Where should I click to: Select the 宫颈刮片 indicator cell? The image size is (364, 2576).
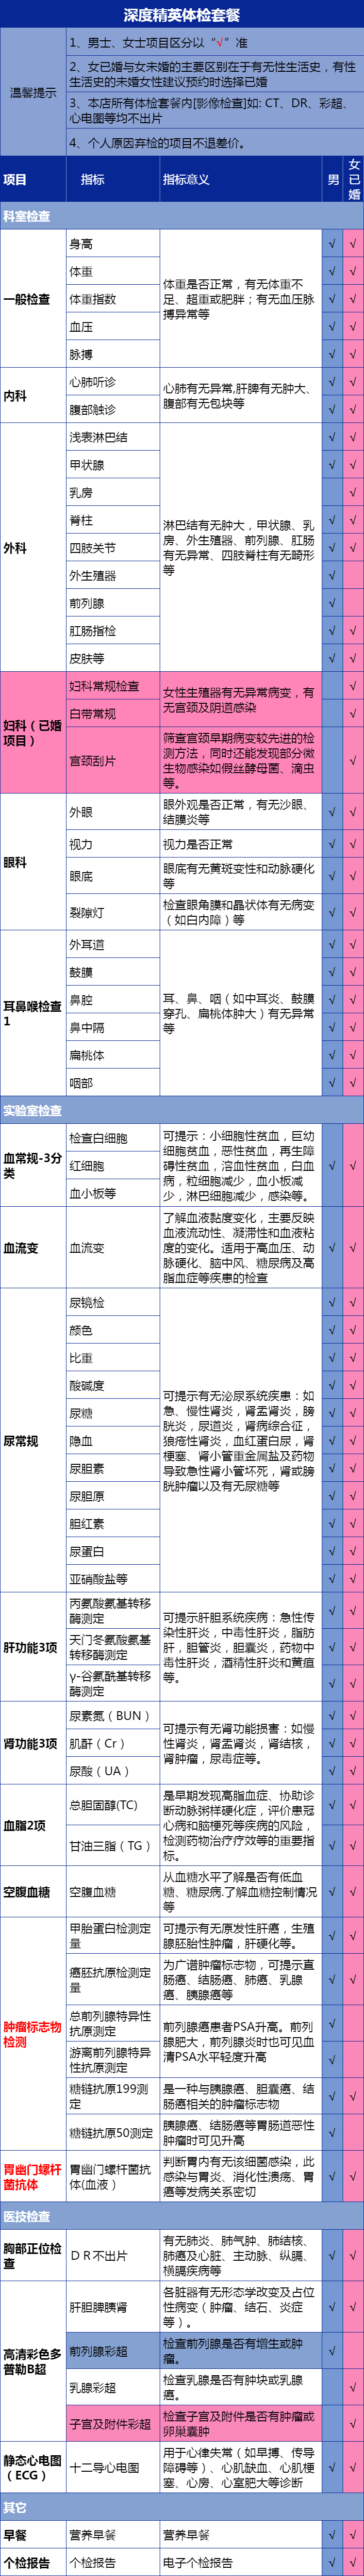tap(113, 761)
